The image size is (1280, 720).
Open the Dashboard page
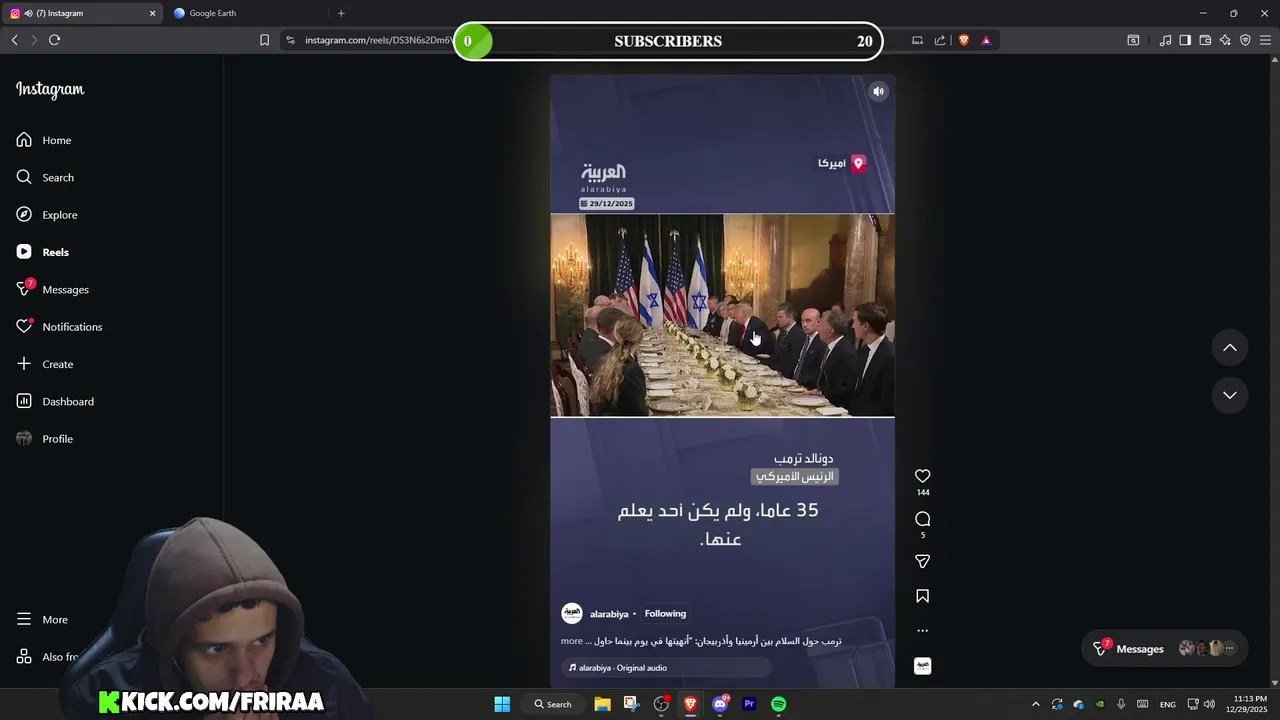click(56, 401)
